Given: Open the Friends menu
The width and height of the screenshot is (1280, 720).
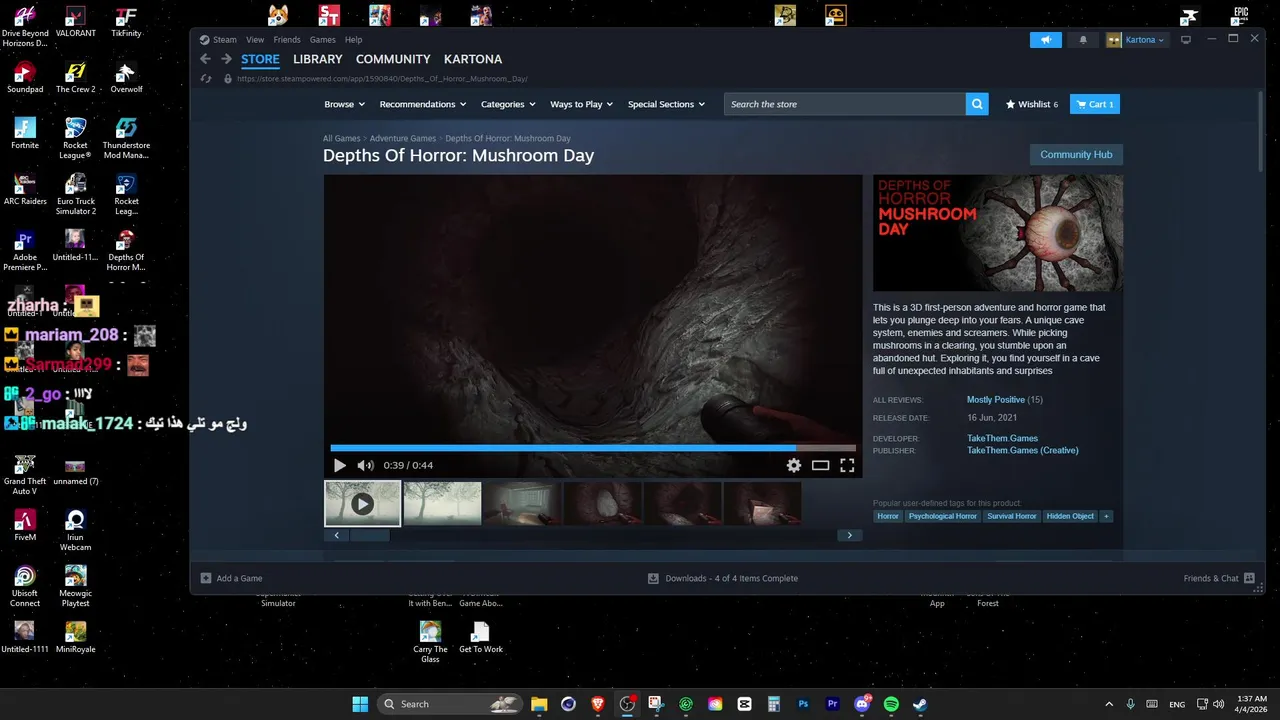Looking at the screenshot, I should [x=287, y=40].
